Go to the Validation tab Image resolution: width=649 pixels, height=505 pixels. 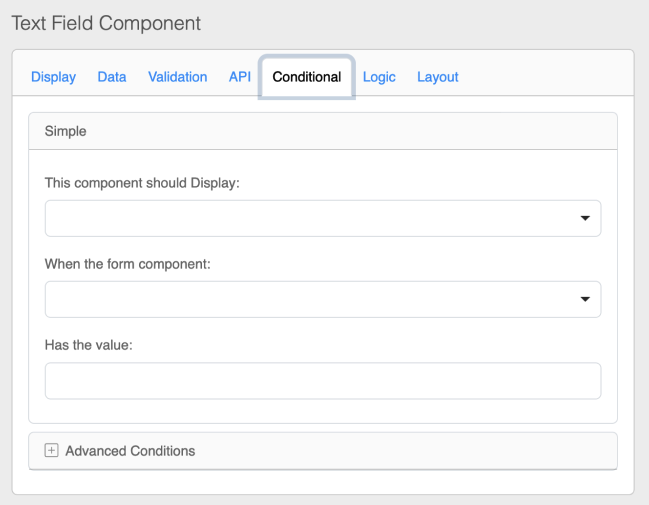tap(177, 77)
